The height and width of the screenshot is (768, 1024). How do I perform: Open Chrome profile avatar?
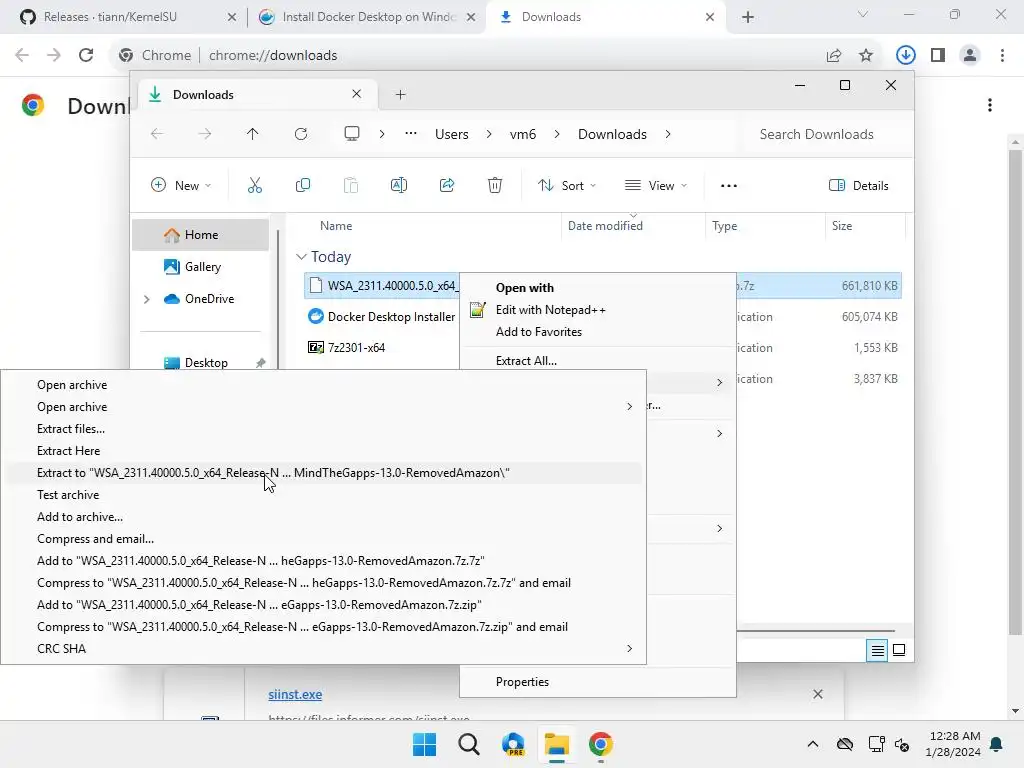(970, 55)
